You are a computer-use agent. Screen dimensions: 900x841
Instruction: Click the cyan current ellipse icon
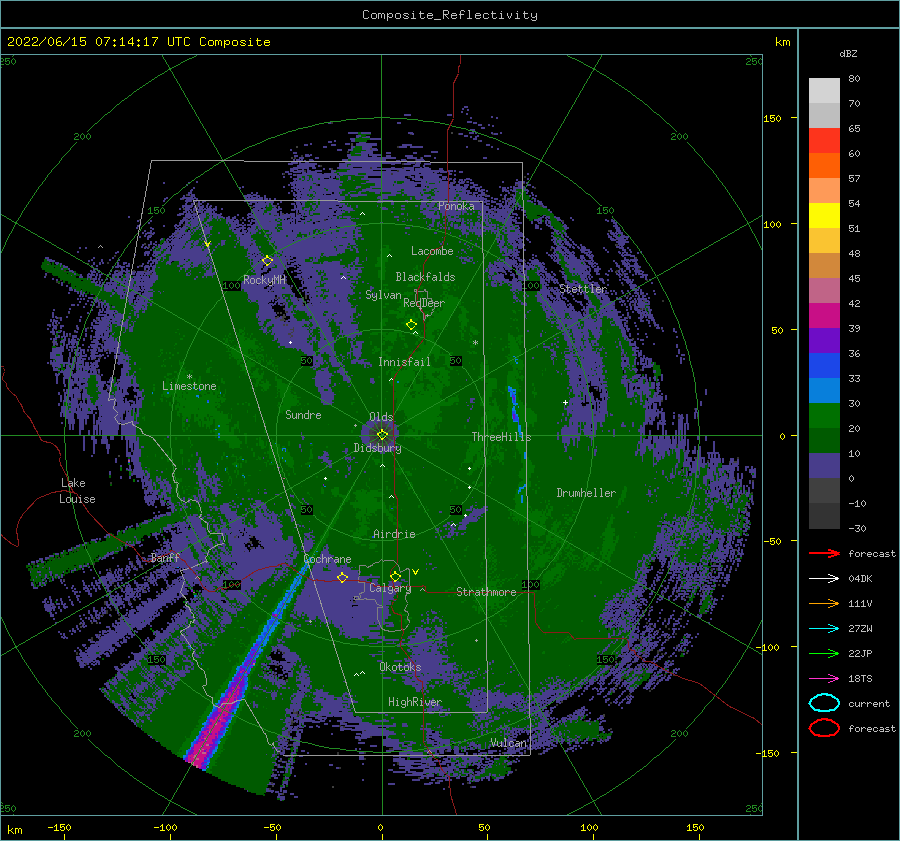(x=824, y=703)
